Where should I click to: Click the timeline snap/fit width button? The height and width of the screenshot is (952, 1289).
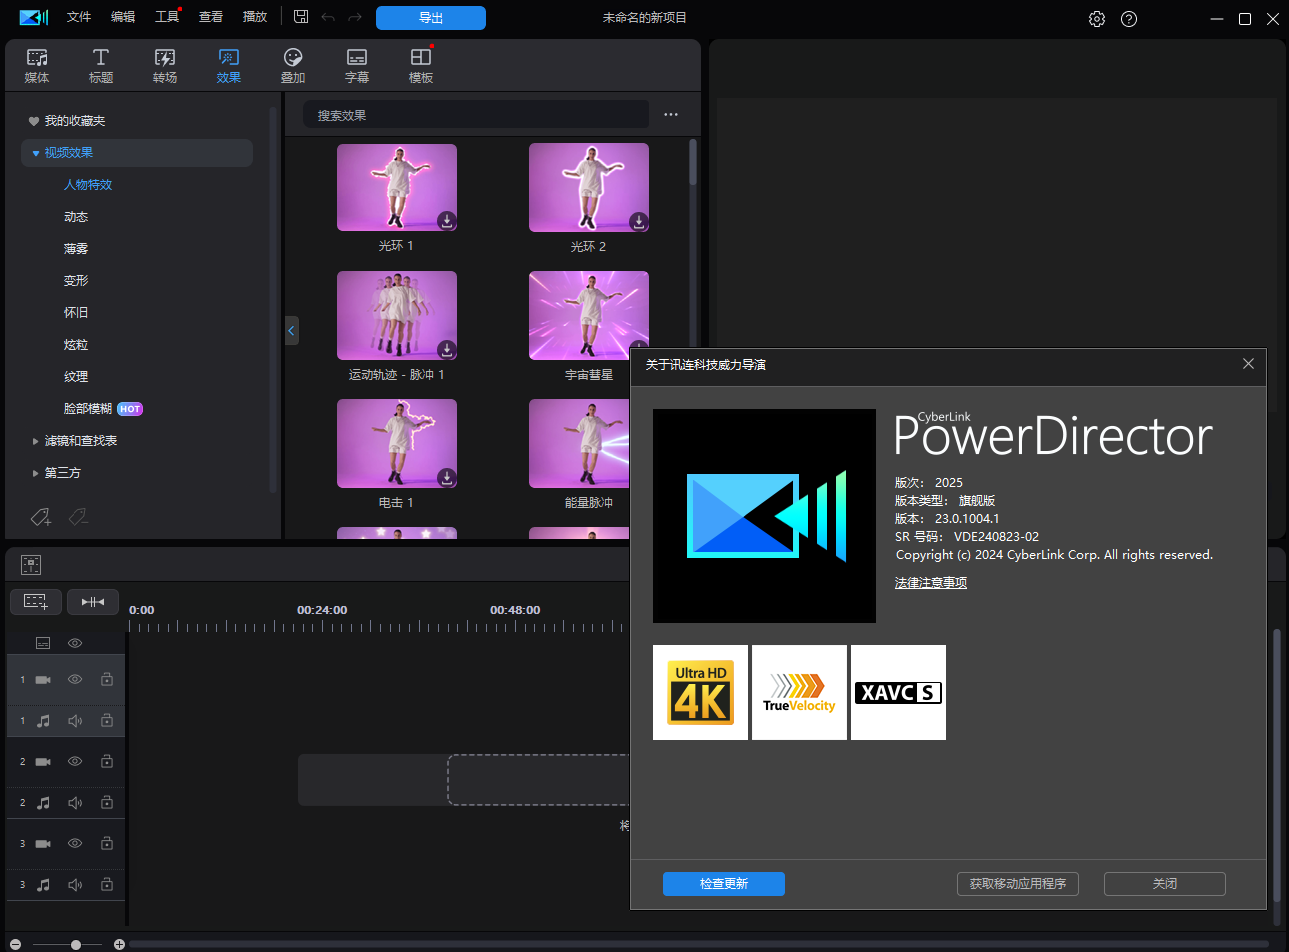click(x=93, y=602)
